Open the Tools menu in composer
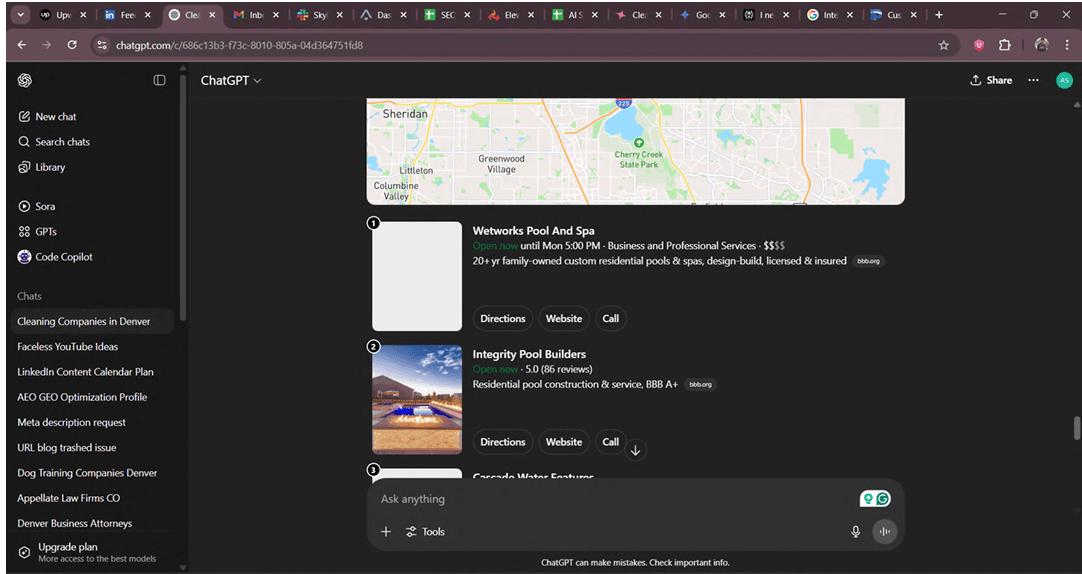Image resolution: width=1082 pixels, height=574 pixels. 425,532
